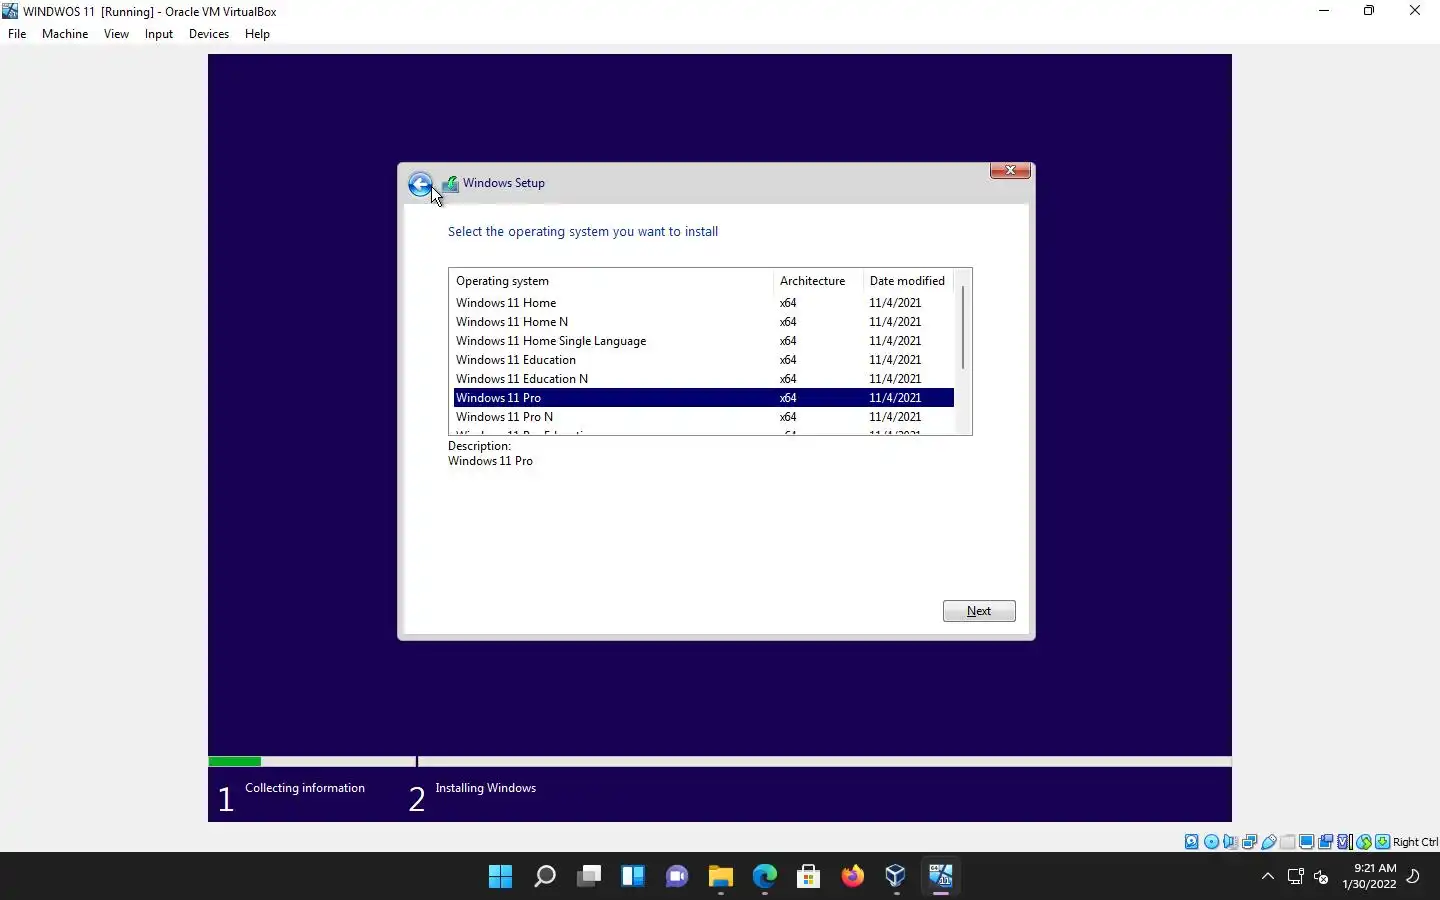This screenshot has height=900, width=1440.
Task: Click the x64 cell of Windows 11 Education
Action: [788, 360]
